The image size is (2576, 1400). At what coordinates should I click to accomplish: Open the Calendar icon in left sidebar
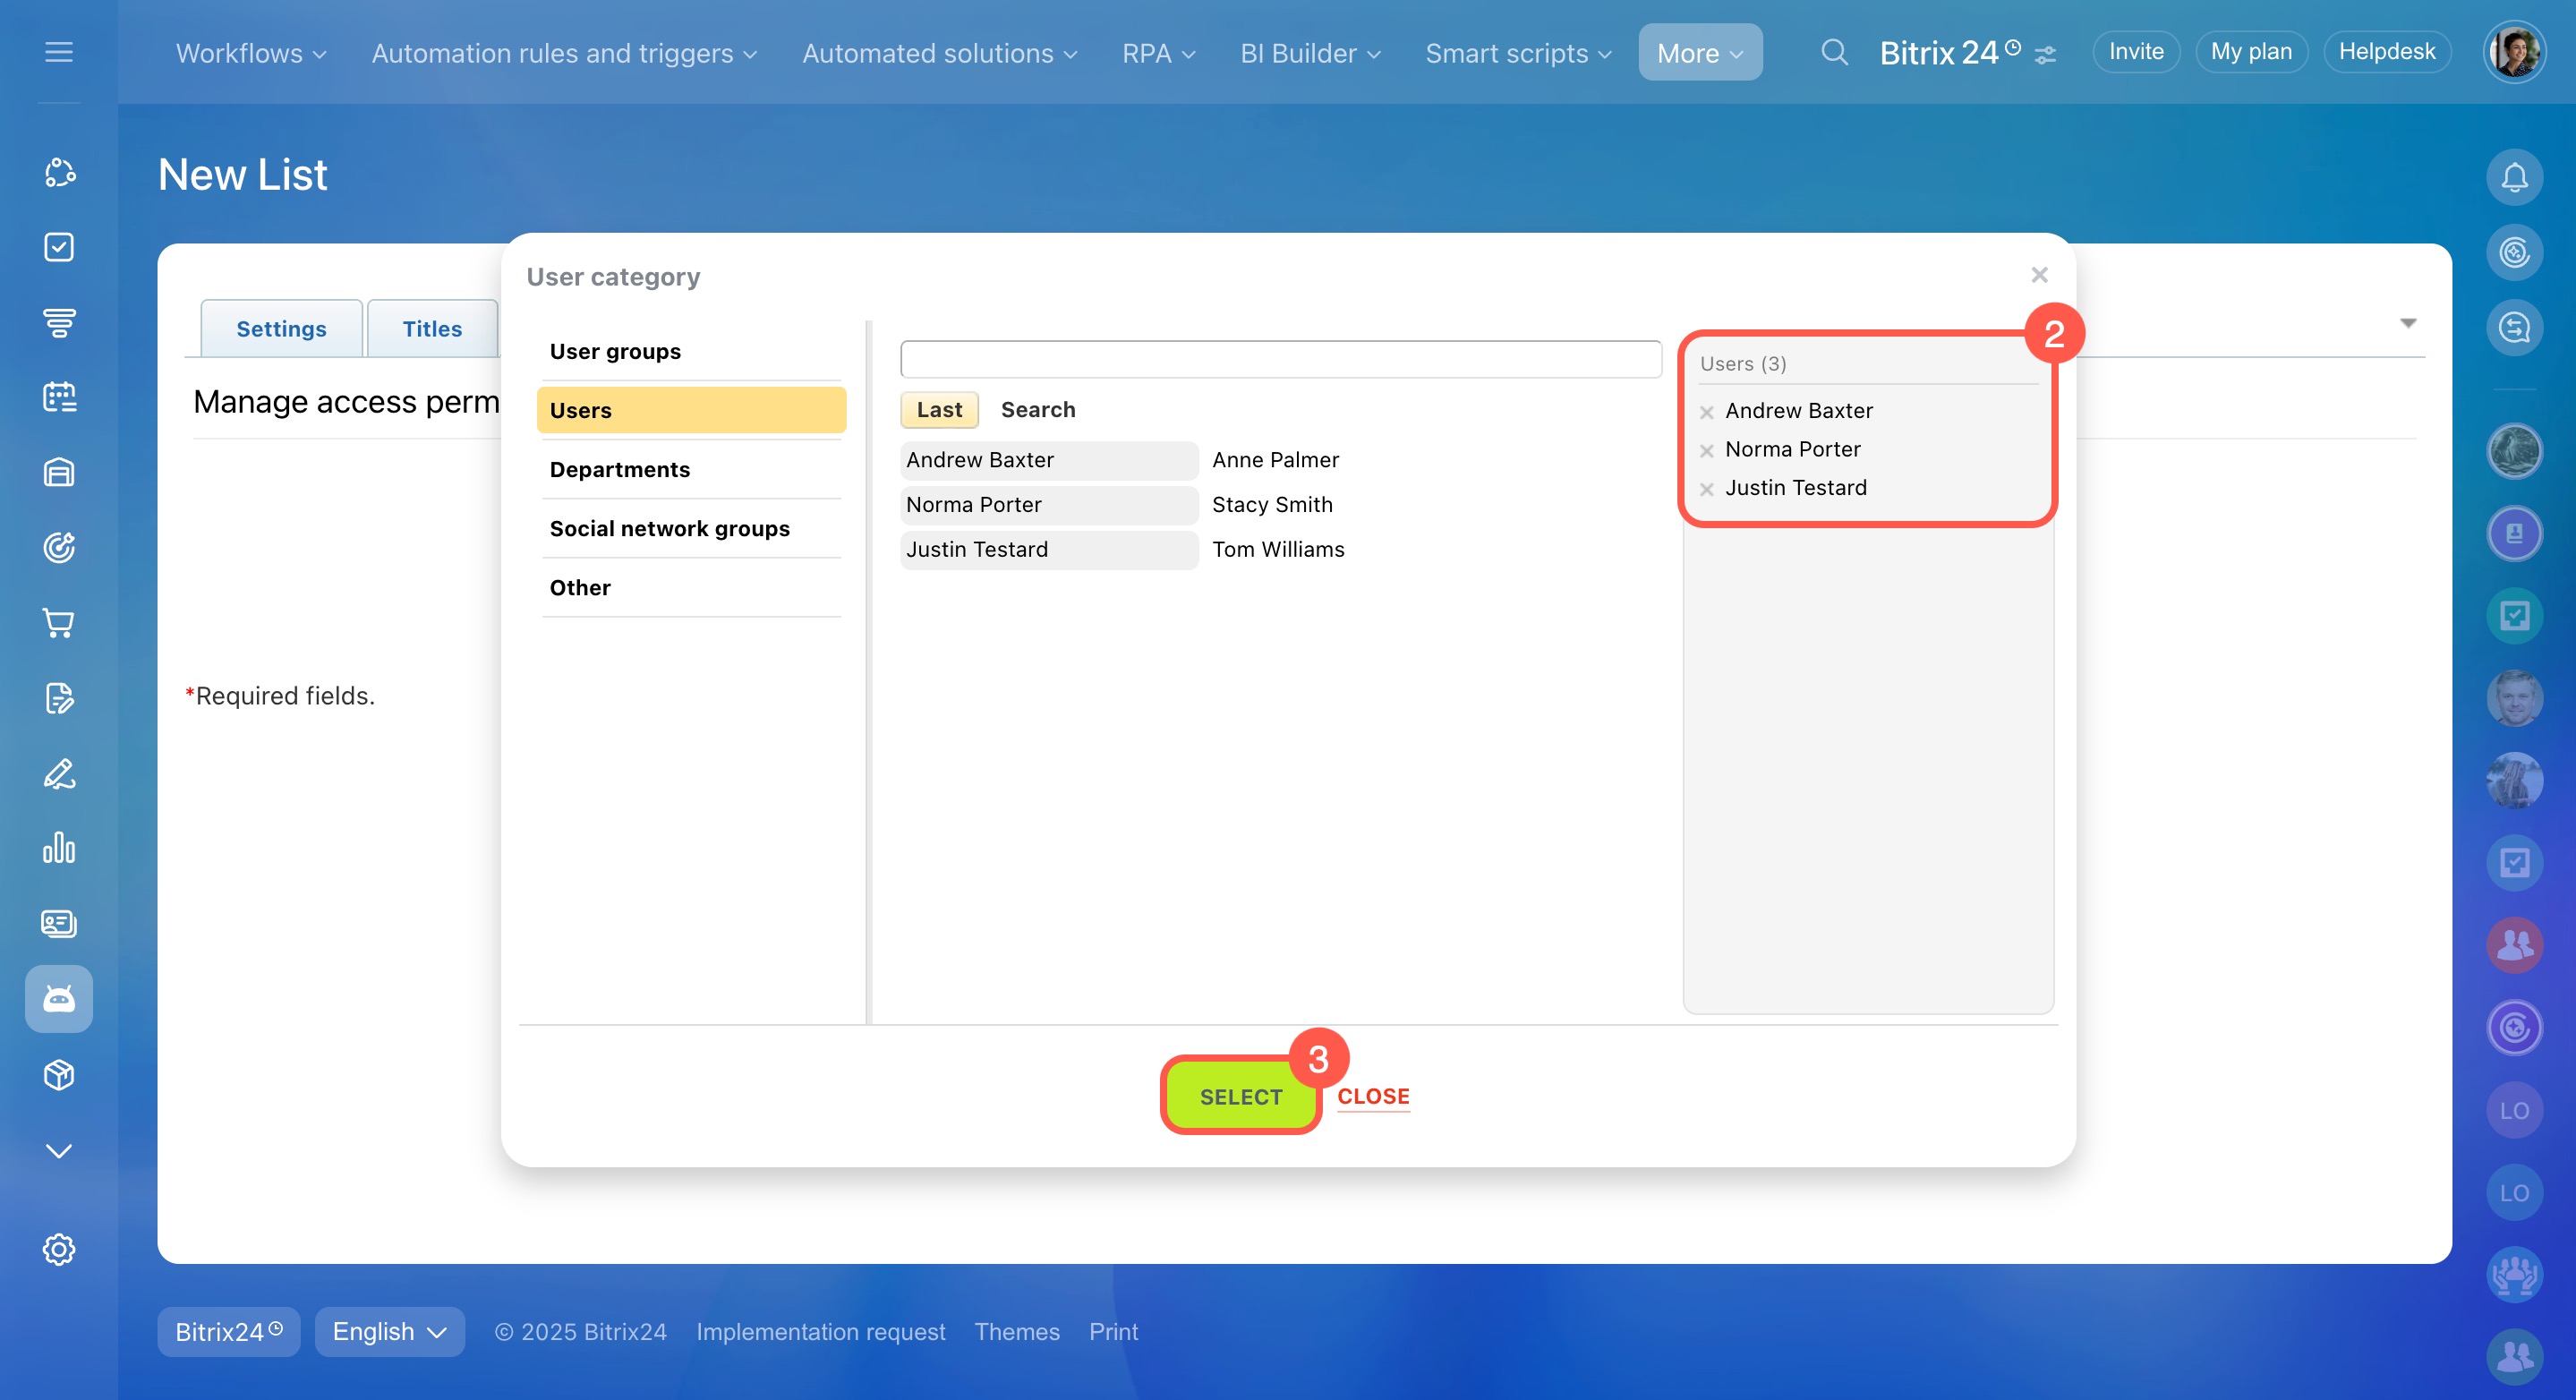click(x=59, y=397)
